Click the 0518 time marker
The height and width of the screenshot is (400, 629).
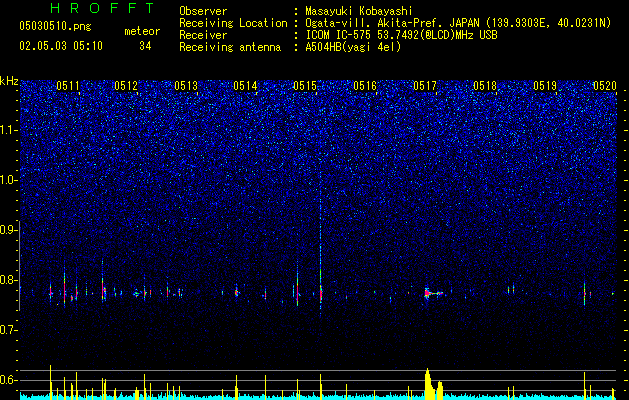pyautogui.click(x=485, y=86)
